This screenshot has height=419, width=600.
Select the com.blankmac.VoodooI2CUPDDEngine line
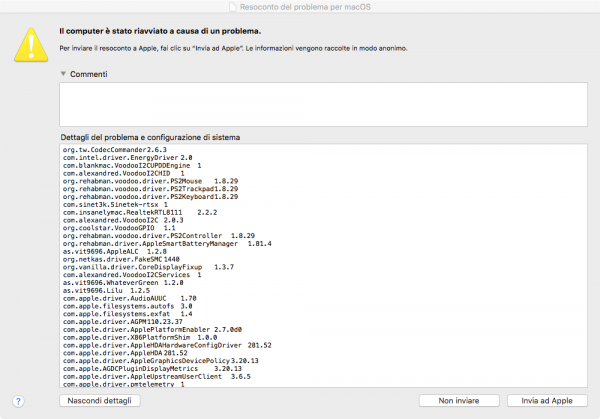click(x=132, y=165)
